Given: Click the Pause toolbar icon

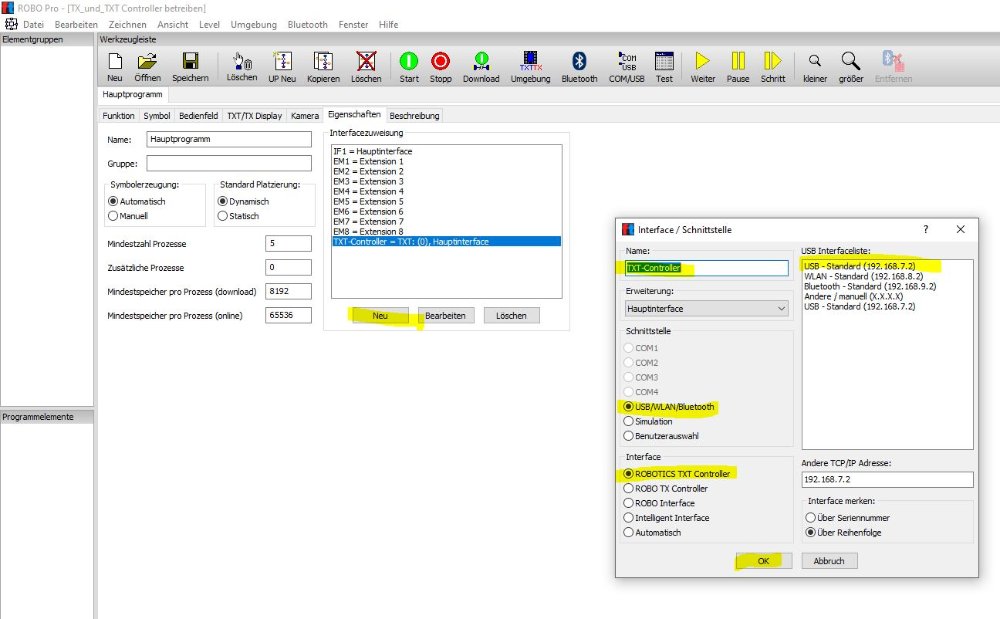Looking at the screenshot, I should [x=738, y=66].
